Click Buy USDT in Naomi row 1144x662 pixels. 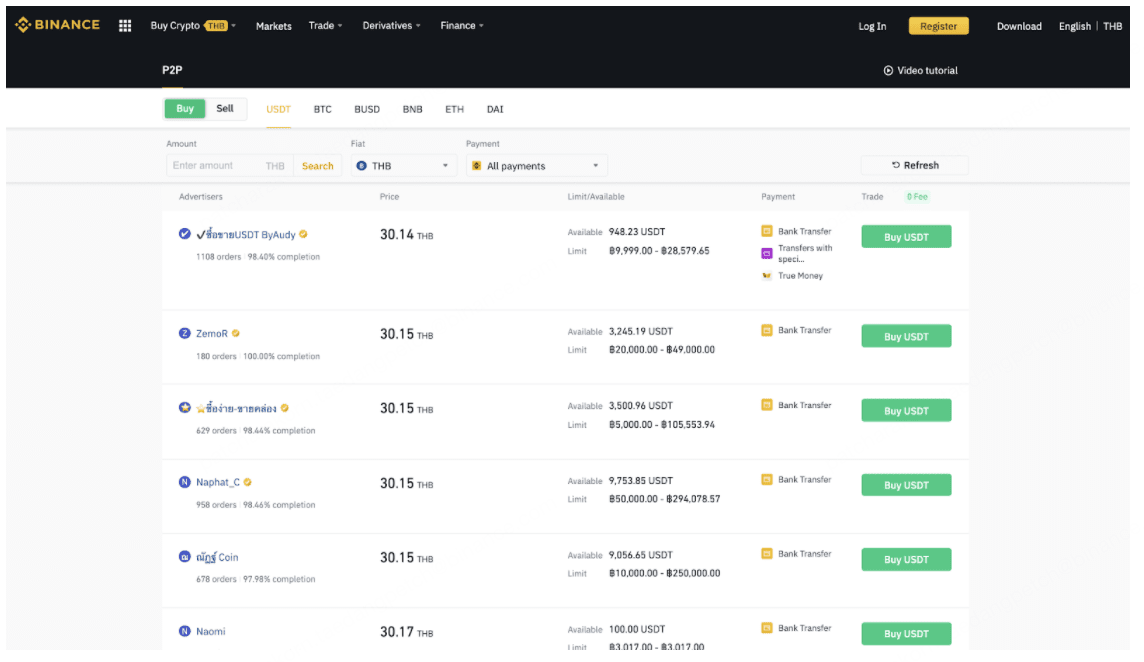coord(906,634)
